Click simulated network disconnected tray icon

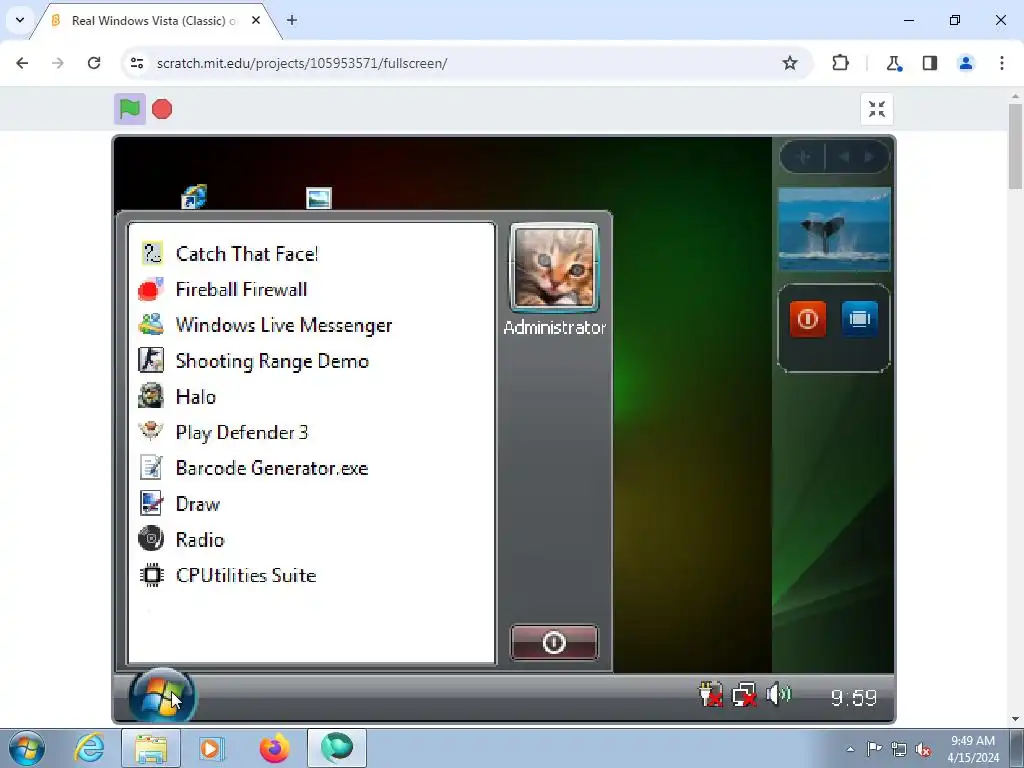(x=744, y=695)
